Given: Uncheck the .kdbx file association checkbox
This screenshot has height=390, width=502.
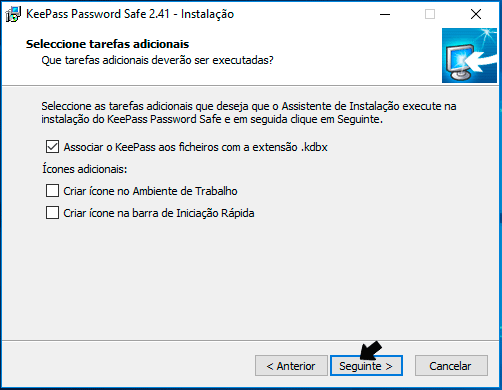Looking at the screenshot, I should click(52, 147).
